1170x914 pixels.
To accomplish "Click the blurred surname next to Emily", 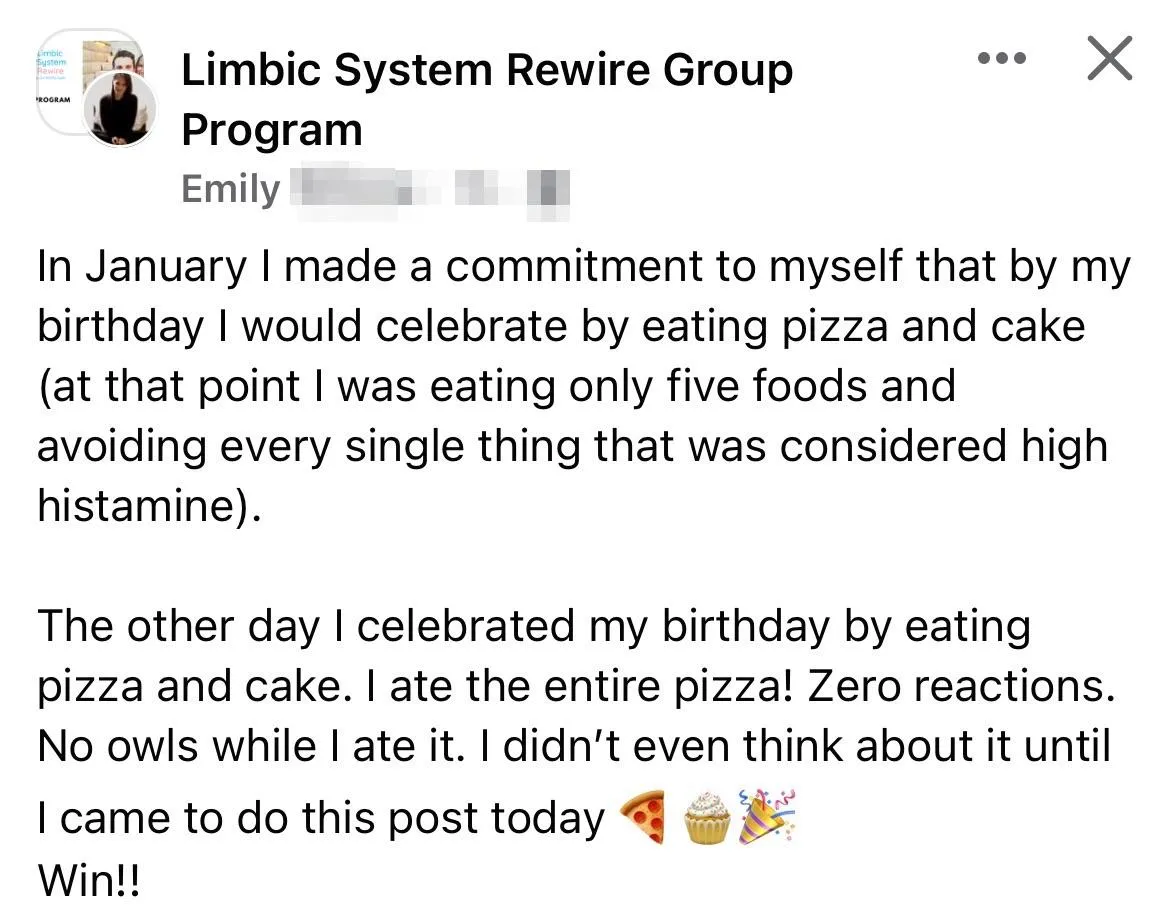I will [430, 190].
